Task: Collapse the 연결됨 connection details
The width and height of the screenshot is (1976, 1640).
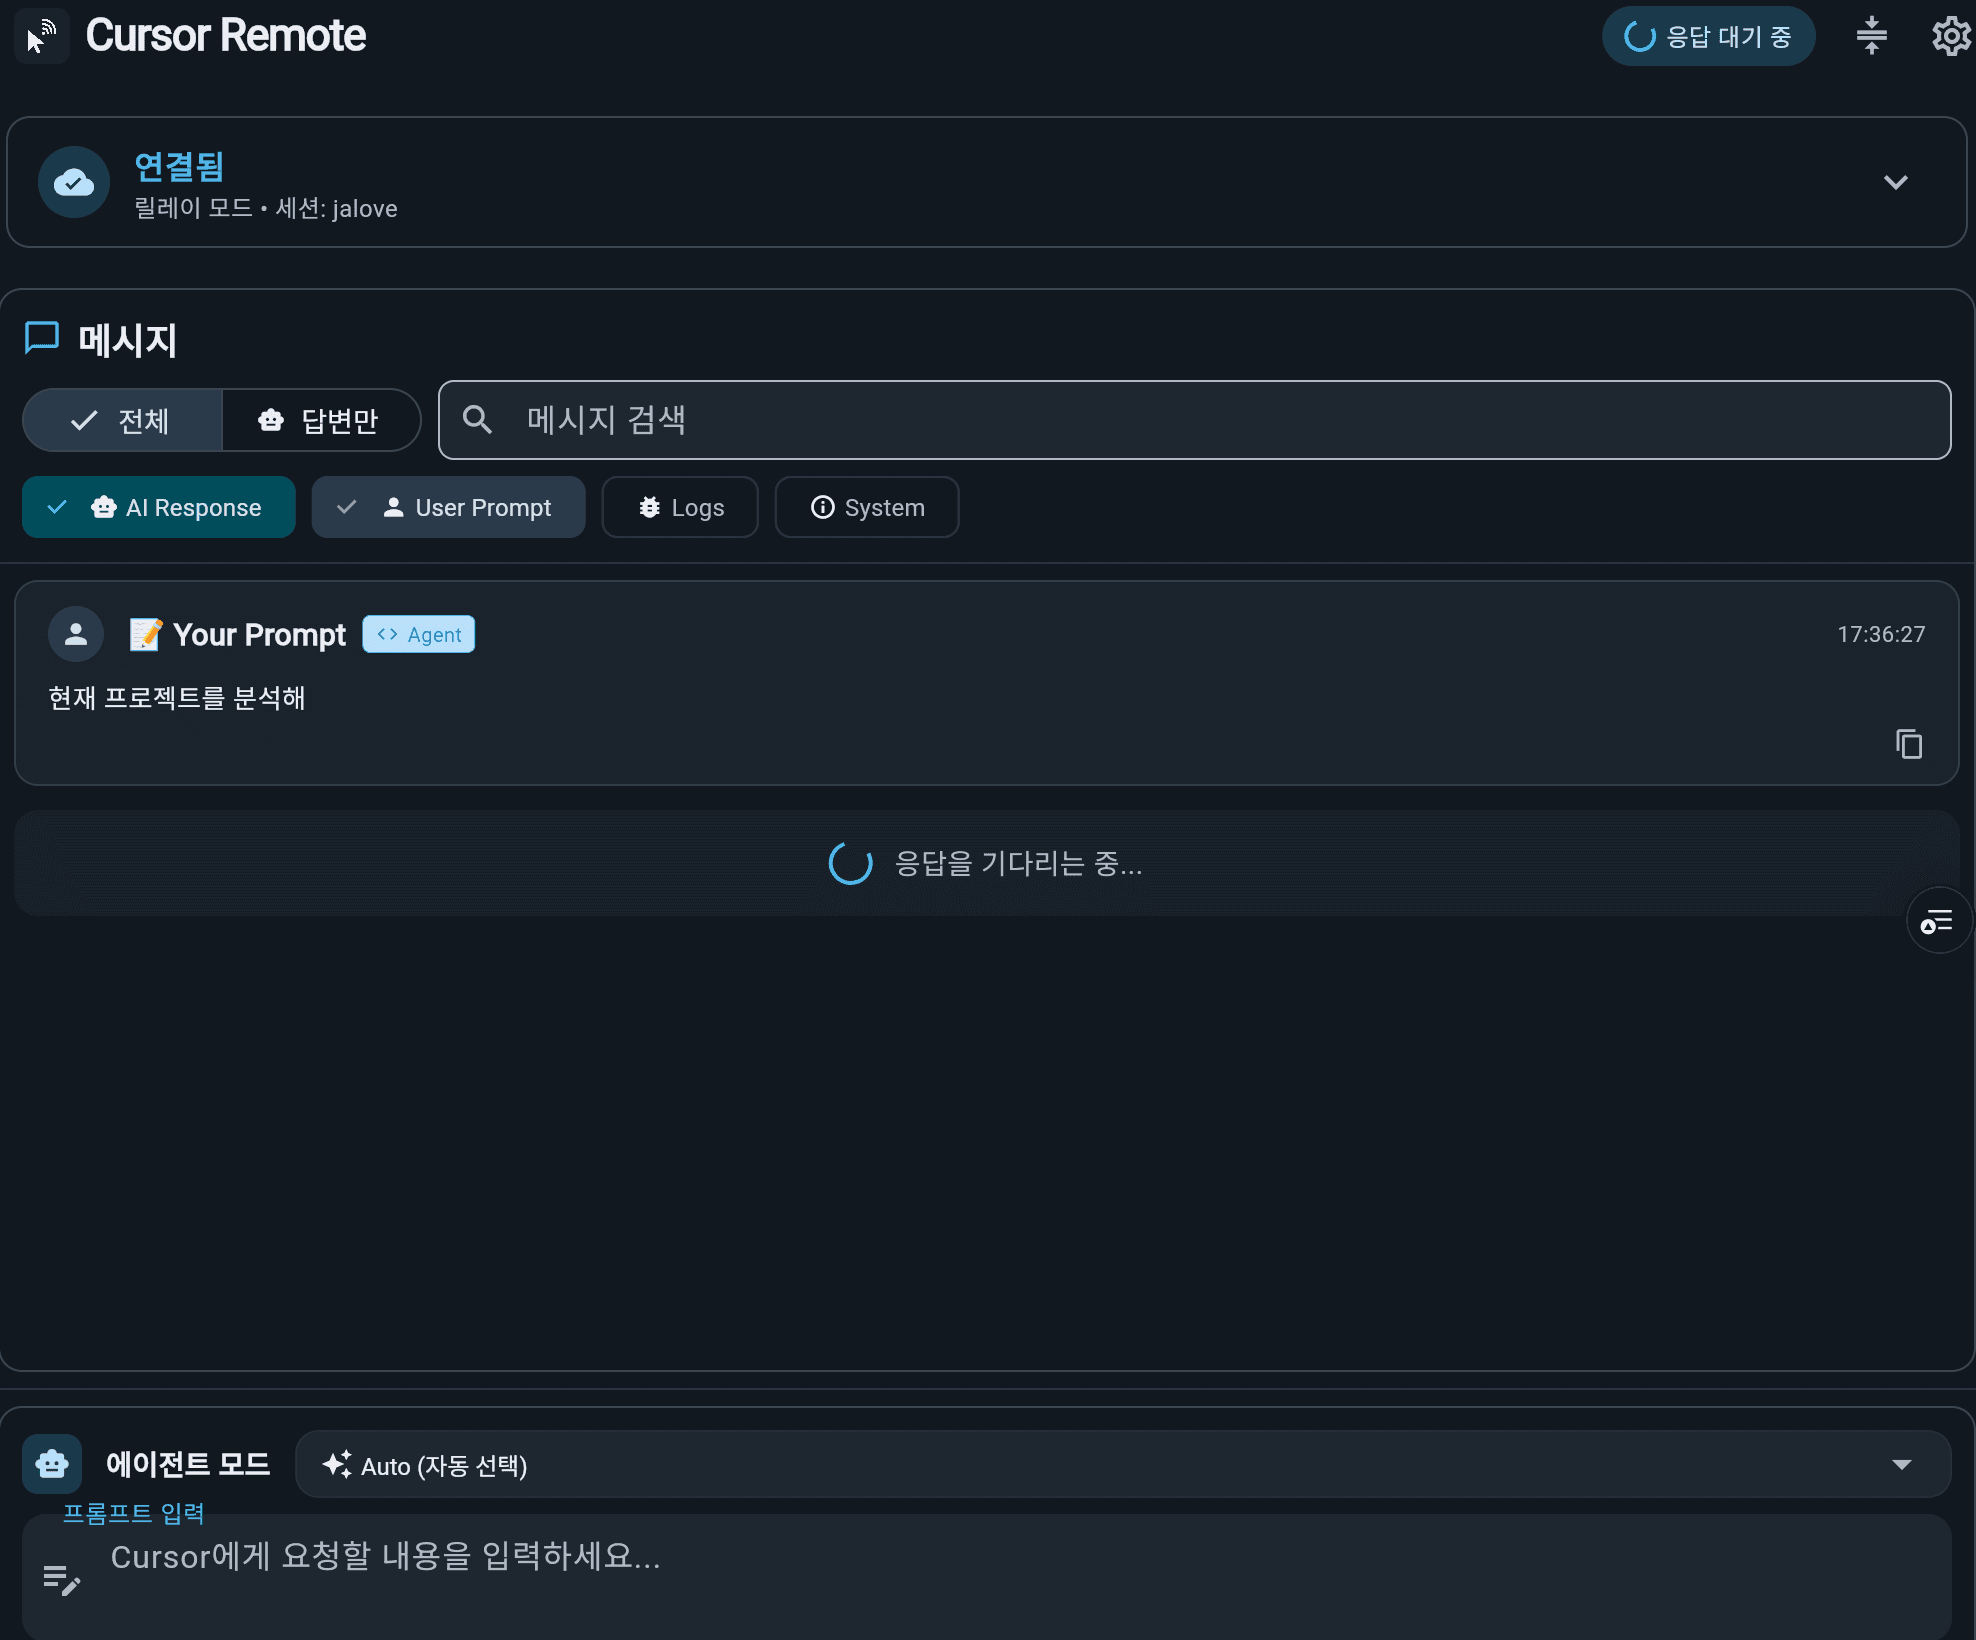Action: tap(1896, 182)
